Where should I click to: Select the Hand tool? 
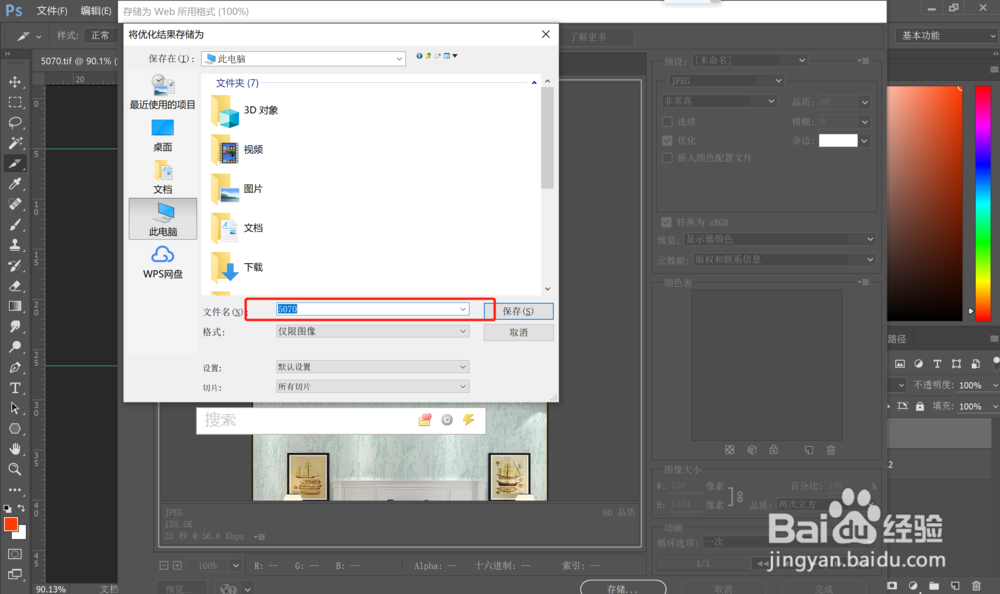click(x=15, y=449)
